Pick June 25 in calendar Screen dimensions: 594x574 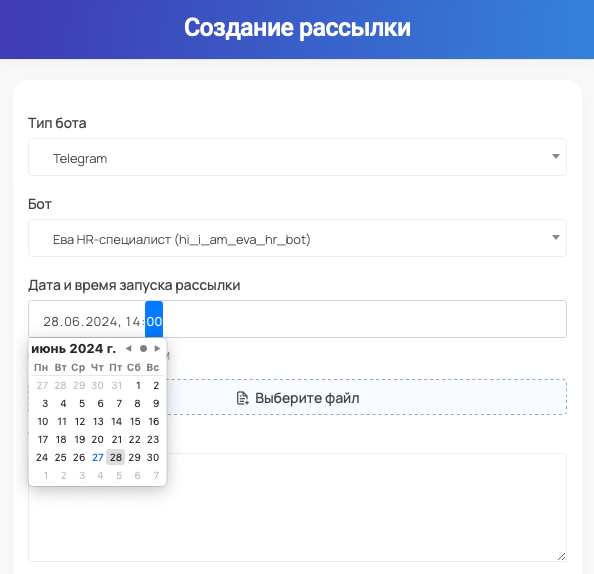click(x=61, y=458)
